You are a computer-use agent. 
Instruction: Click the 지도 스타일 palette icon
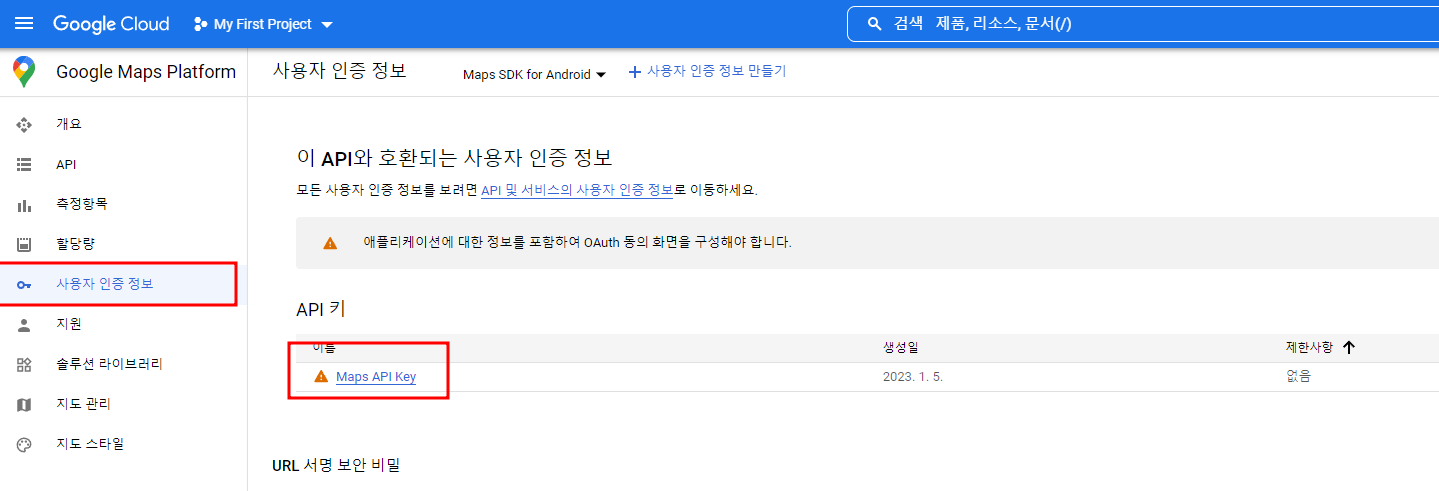(25, 444)
